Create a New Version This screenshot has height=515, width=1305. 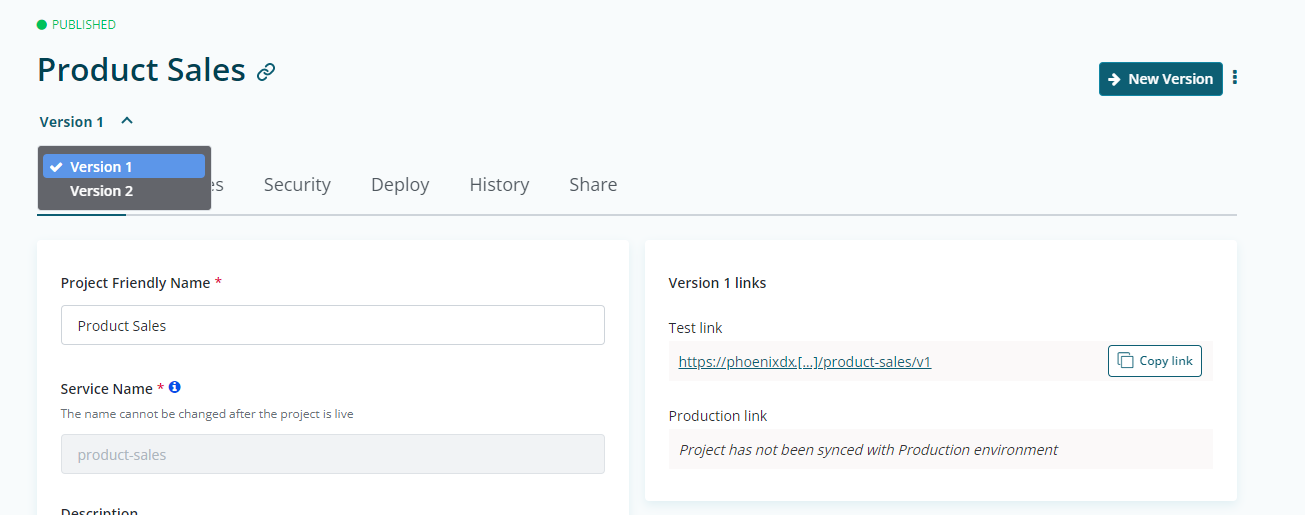[1160, 79]
